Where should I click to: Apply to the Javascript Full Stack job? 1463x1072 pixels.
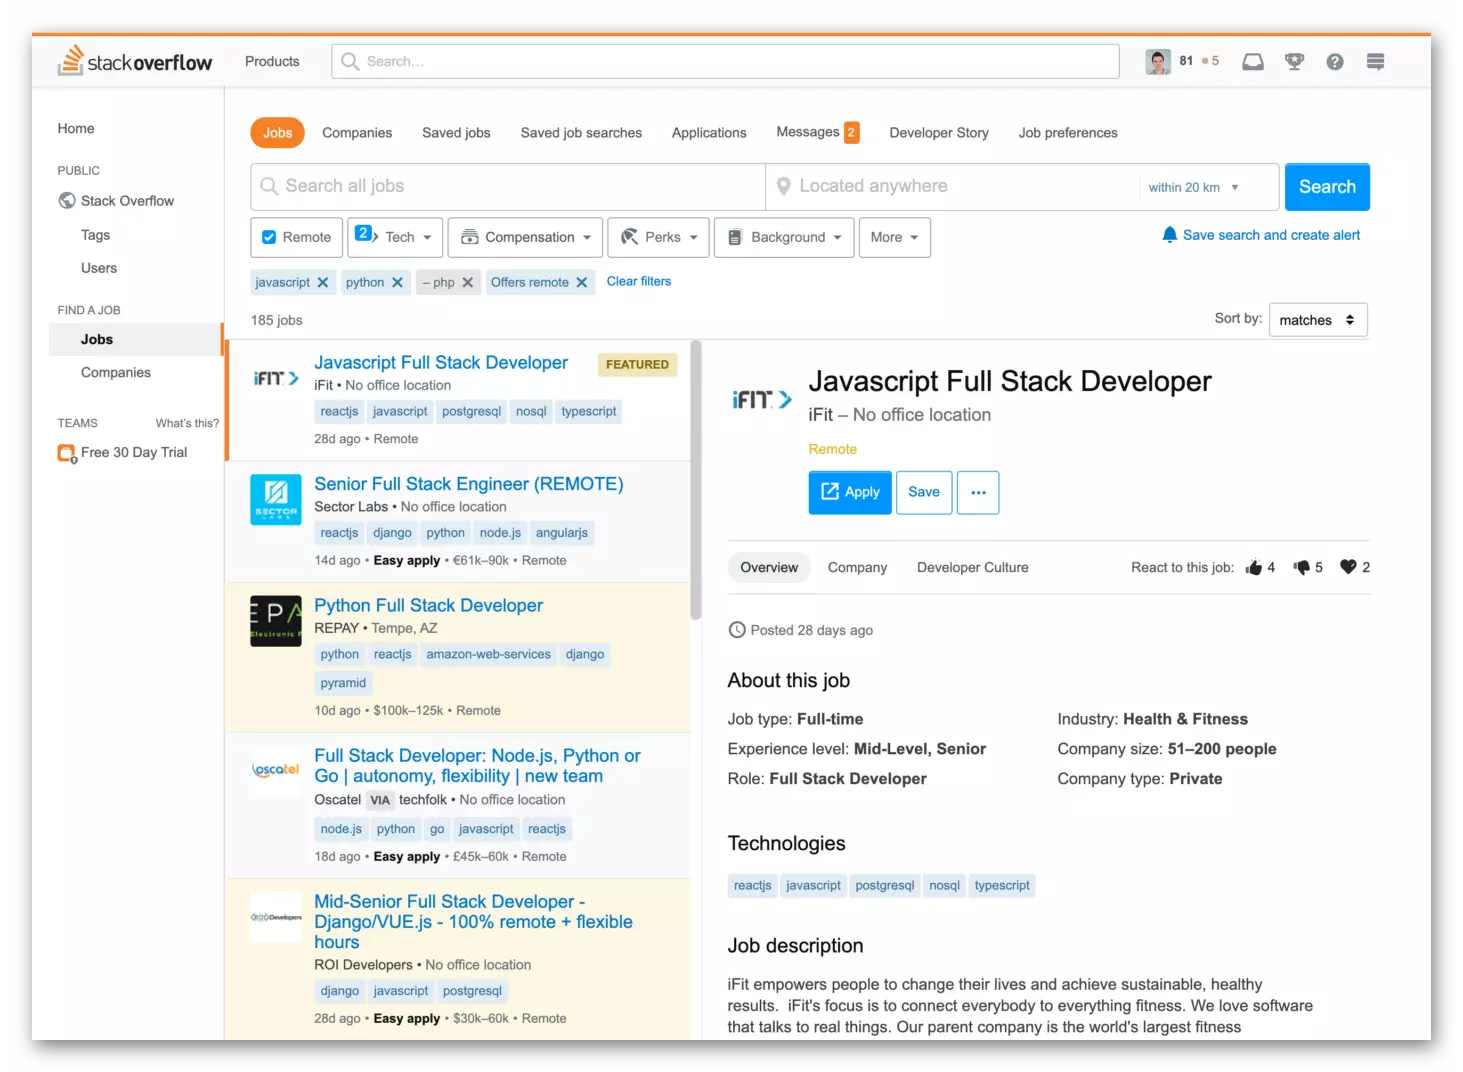(x=850, y=493)
